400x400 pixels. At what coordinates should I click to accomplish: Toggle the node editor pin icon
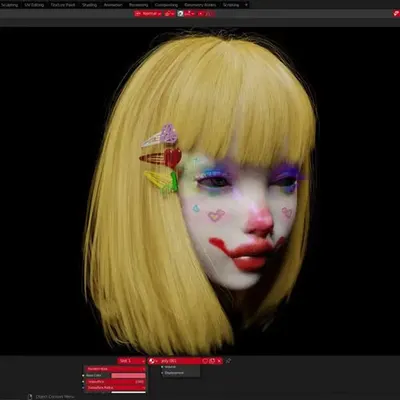click(228, 361)
